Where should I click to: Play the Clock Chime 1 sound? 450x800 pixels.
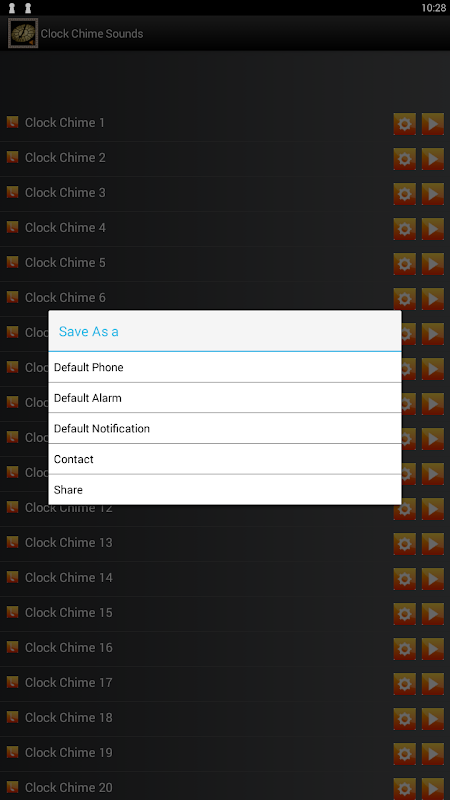(433, 124)
